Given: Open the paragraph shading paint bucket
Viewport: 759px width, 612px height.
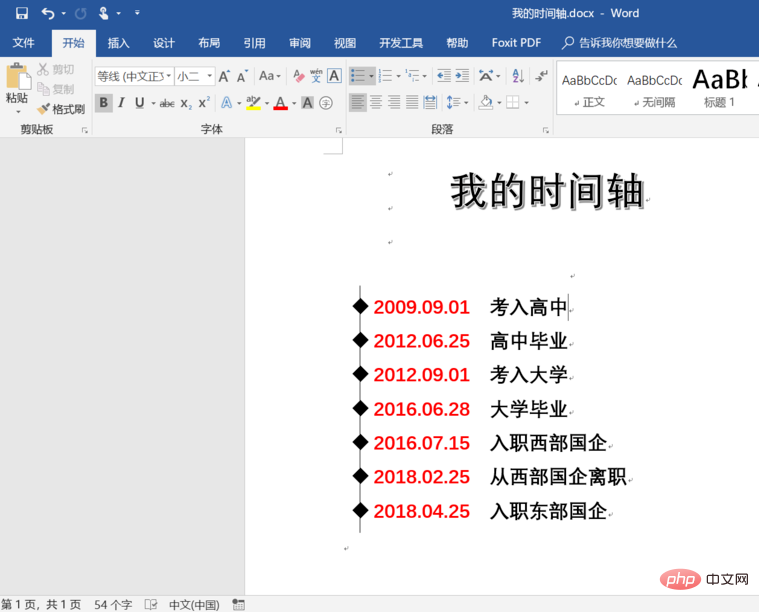Looking at the screenshot, I should (486, 103).
